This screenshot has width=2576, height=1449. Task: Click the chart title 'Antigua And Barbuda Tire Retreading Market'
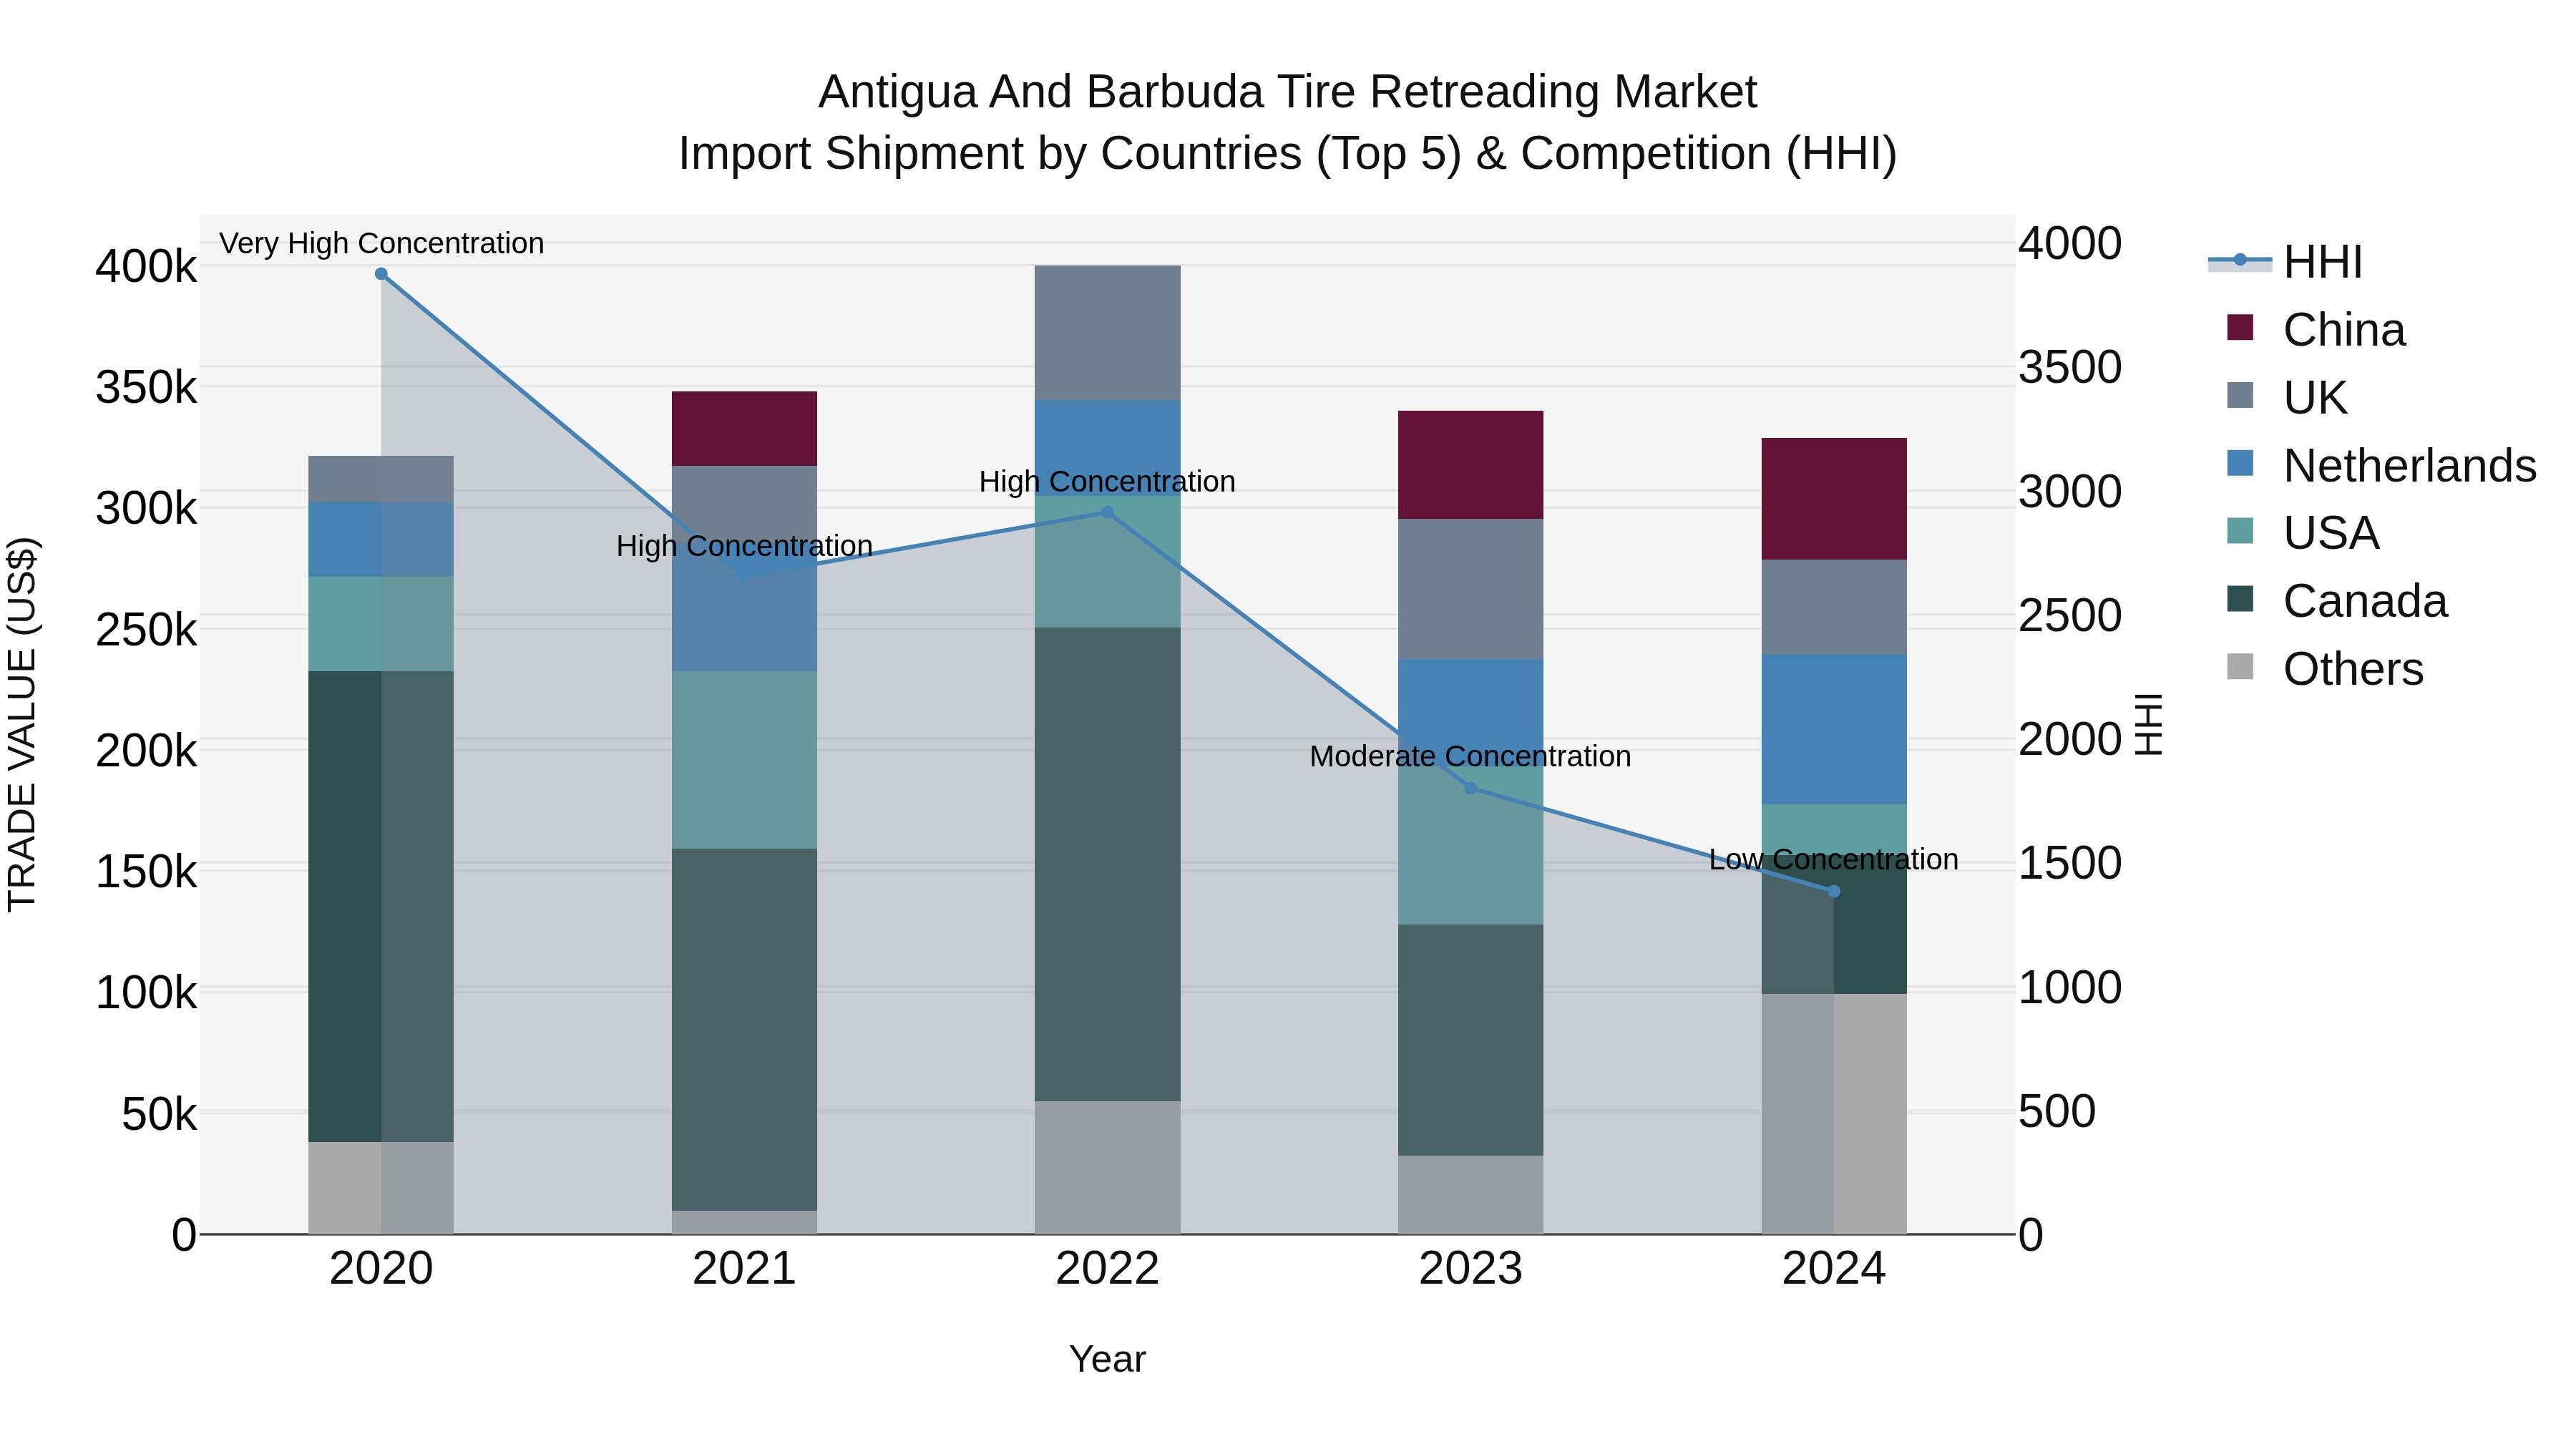pos(1287,92)
